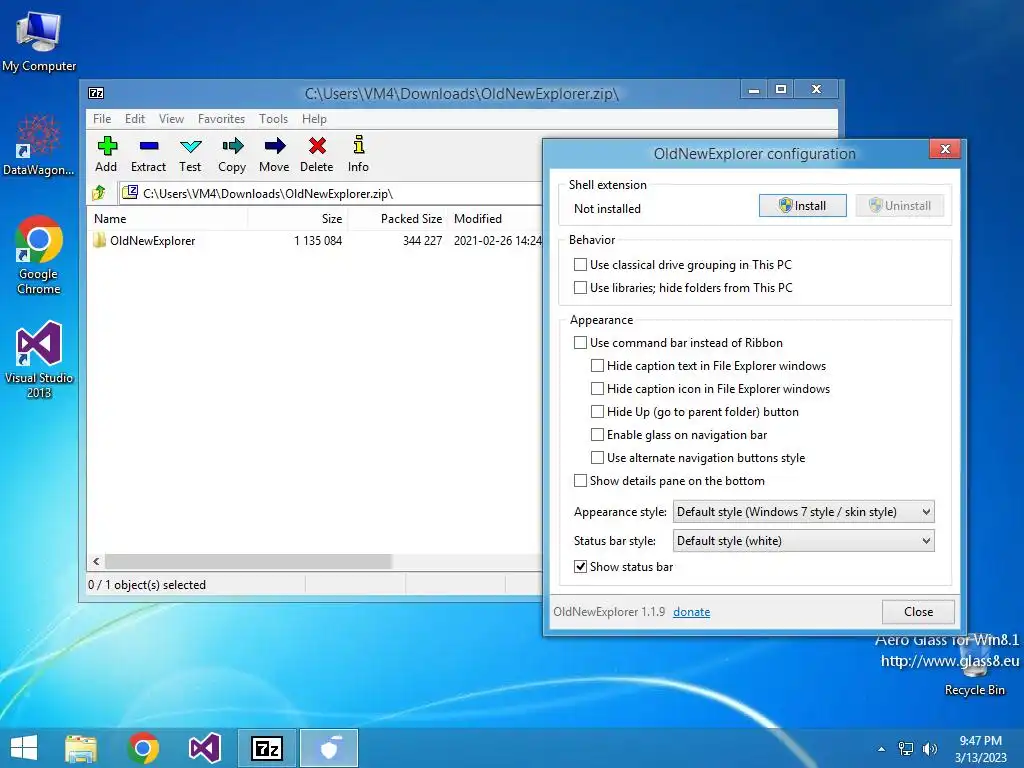Open the Windows Start button
This screenshot has height=768, width=1024.
[24, 748]
